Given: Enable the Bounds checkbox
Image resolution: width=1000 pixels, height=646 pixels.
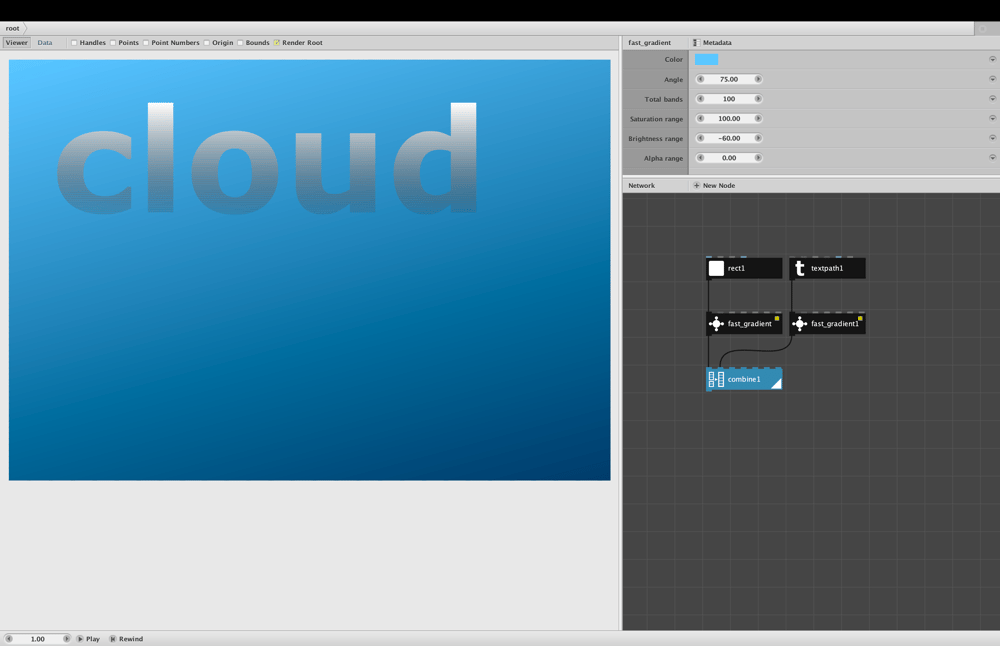Looking at the screenshot, I should tap(240, 43).
